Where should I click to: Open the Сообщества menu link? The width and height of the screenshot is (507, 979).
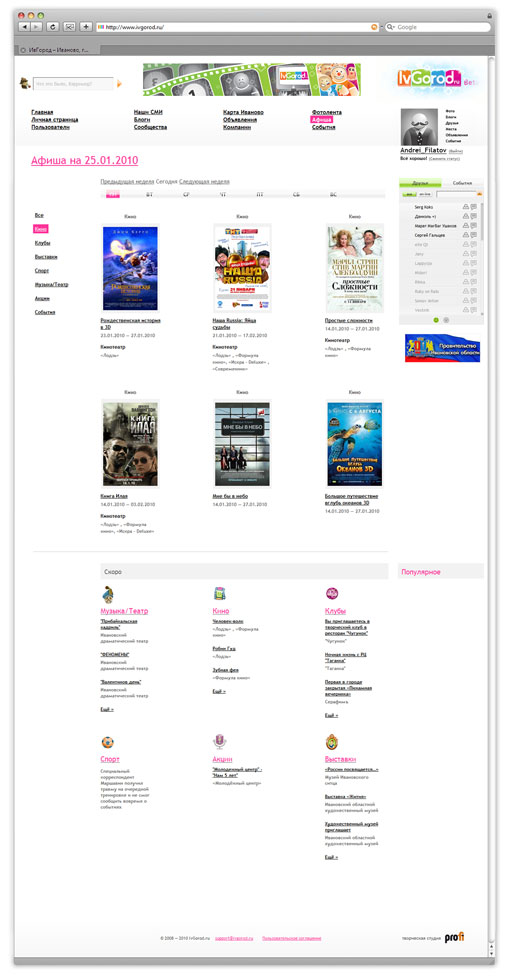150,127
